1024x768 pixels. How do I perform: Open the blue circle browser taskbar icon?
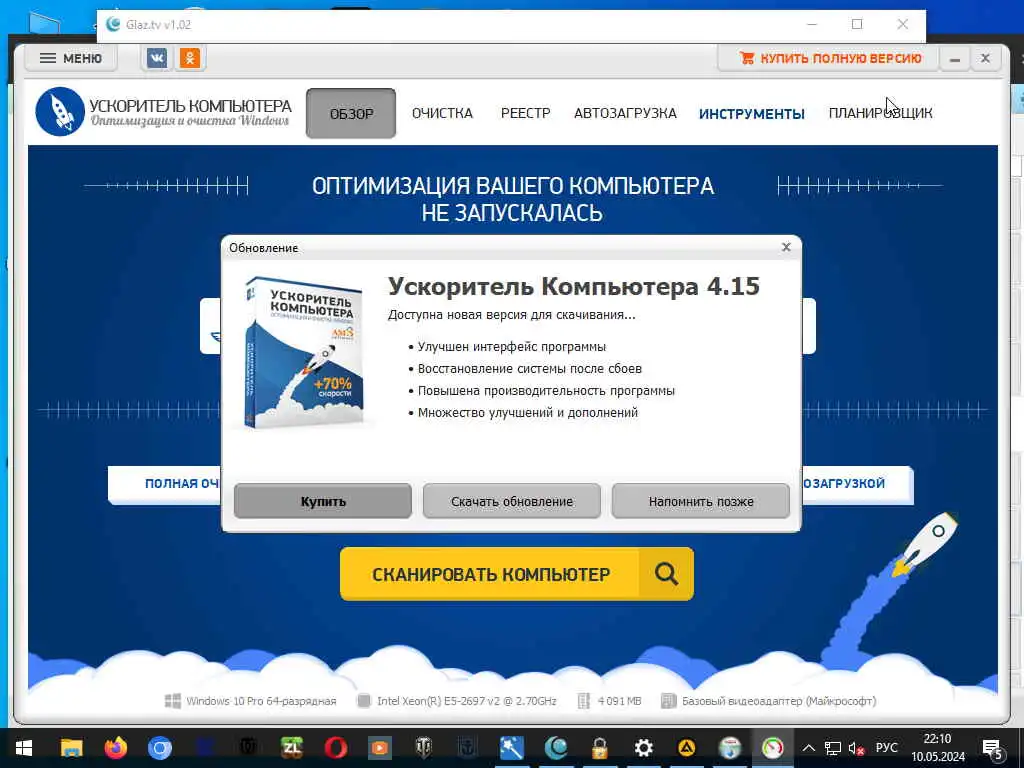point(159,748)
